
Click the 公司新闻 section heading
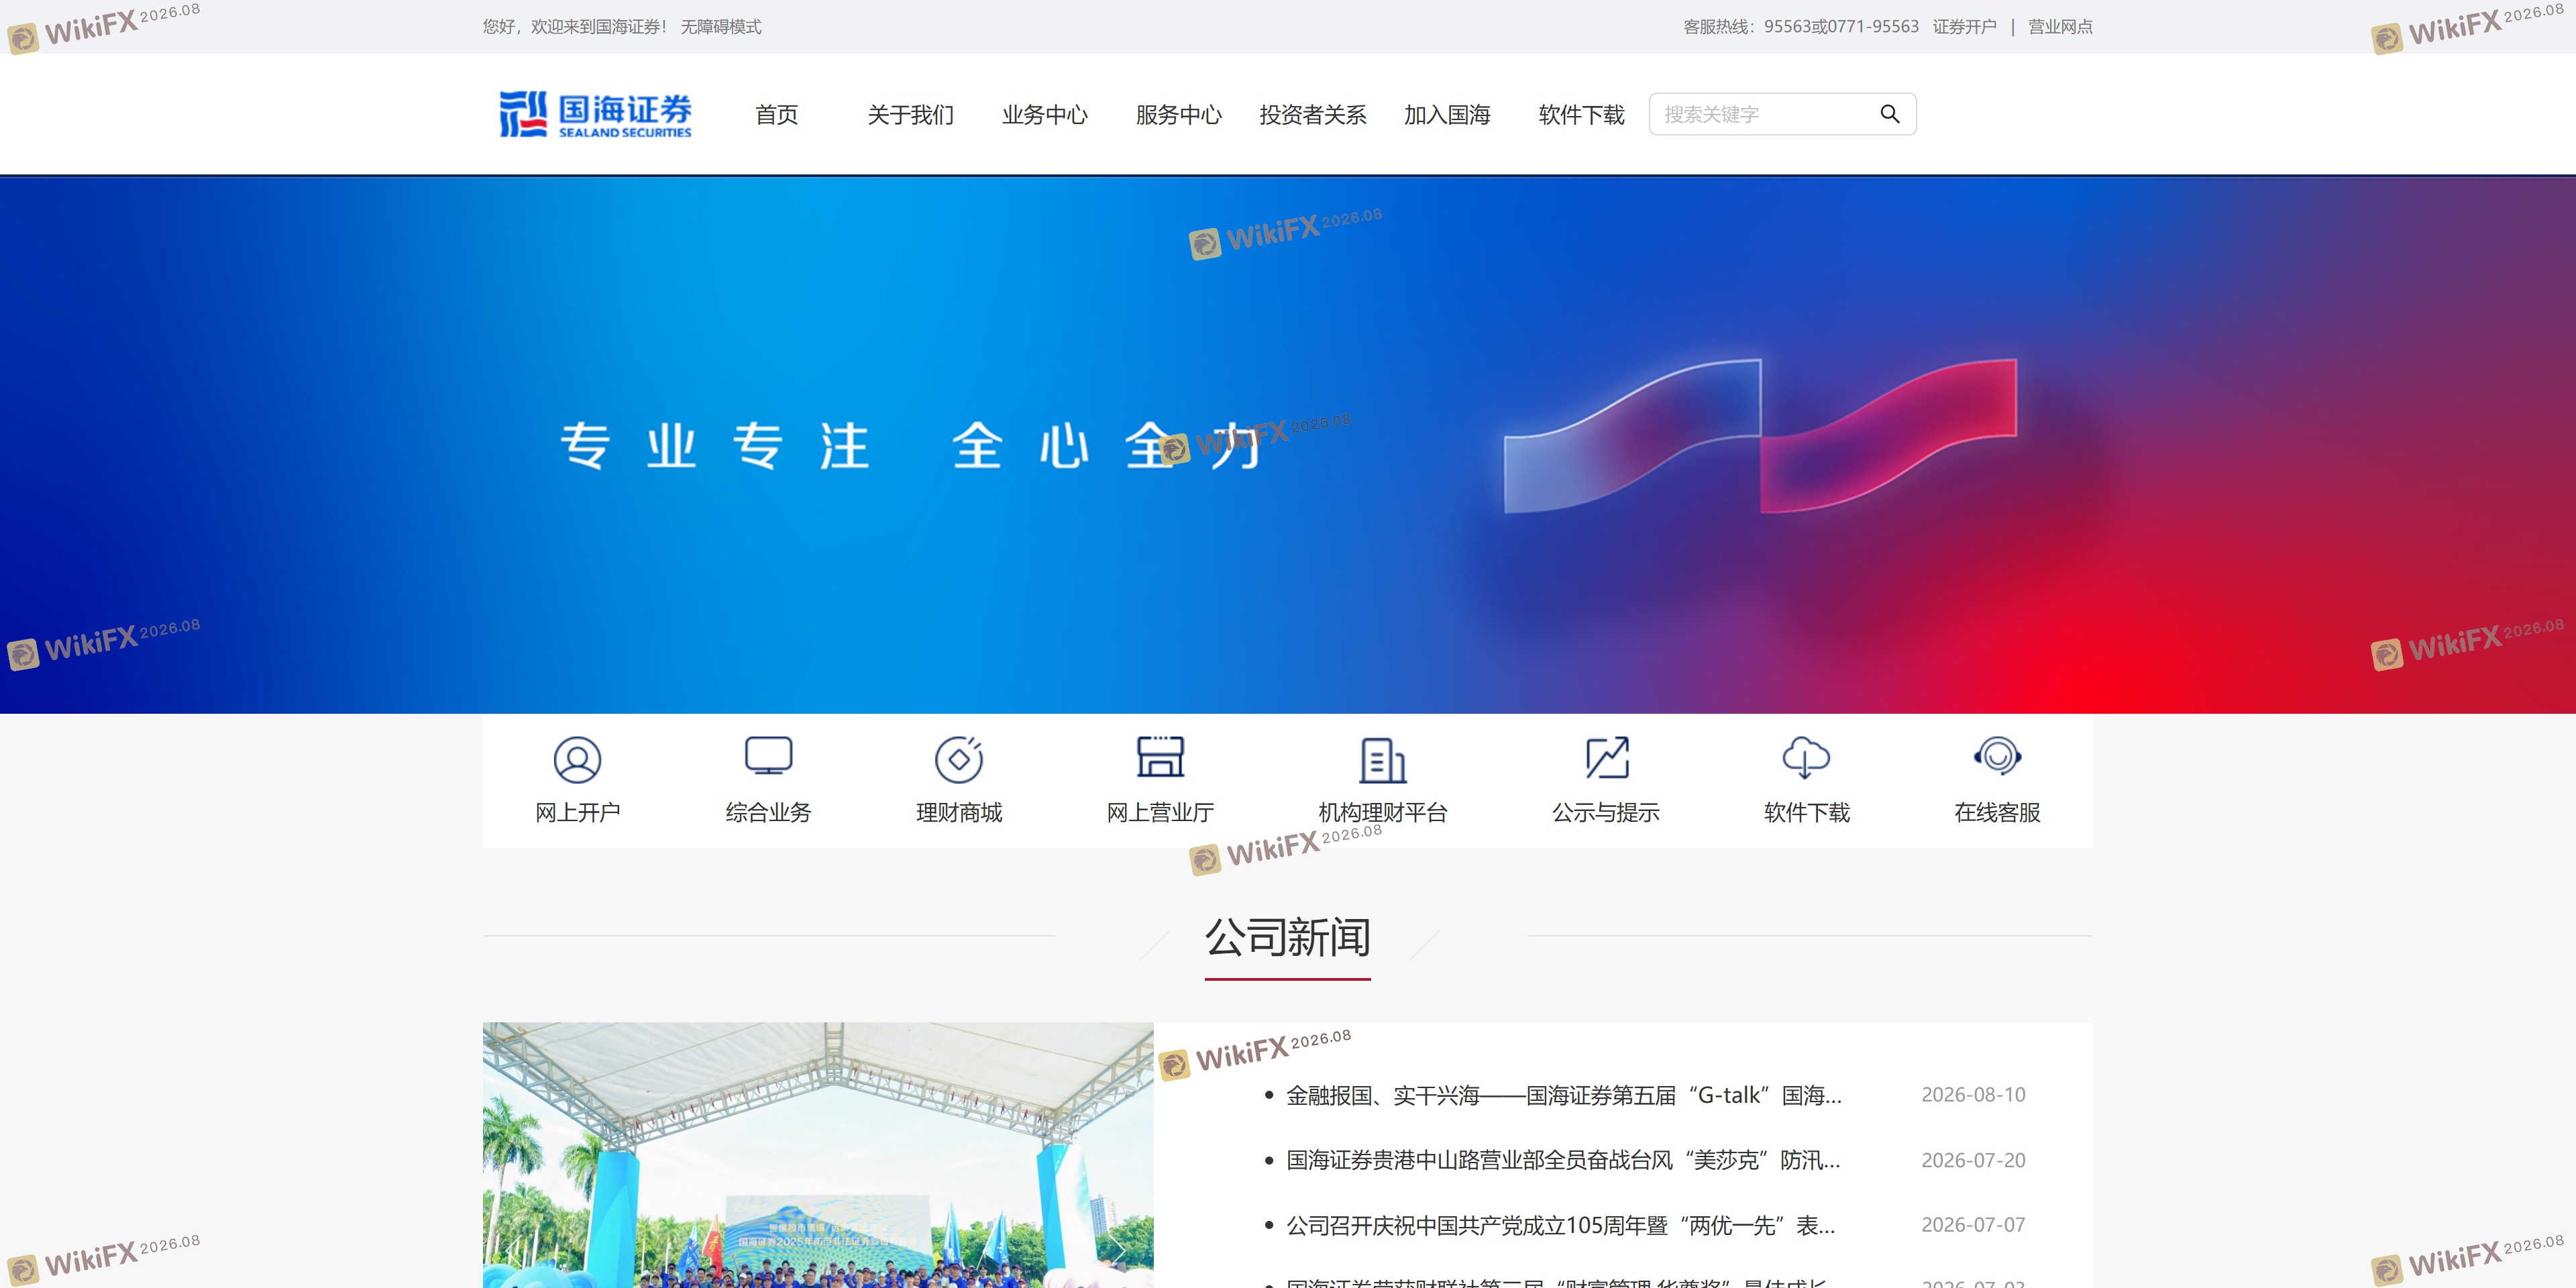(1288, 938)
